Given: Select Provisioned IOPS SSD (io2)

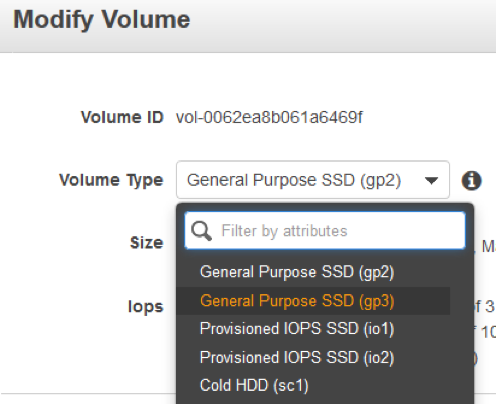Looking at the screenshot, I should pyautogui.click(x=297, y=358).
